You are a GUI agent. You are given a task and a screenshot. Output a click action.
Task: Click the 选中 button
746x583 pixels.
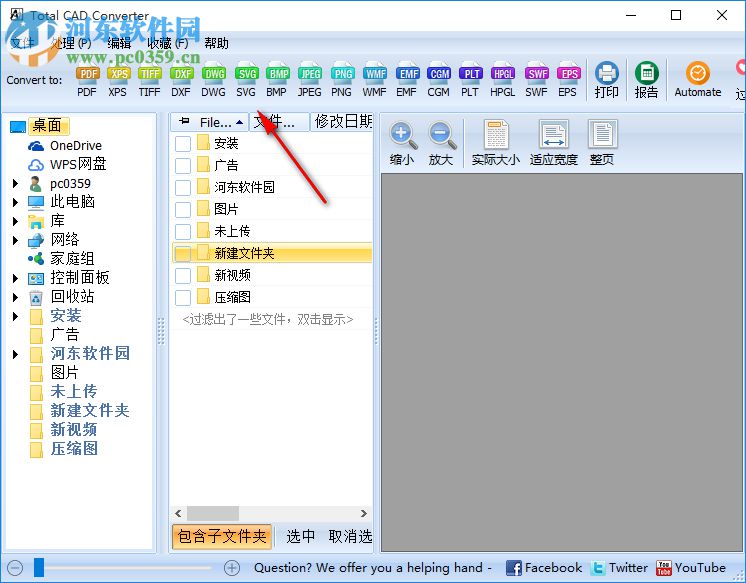pyautogui.click(x=301, y=537)
